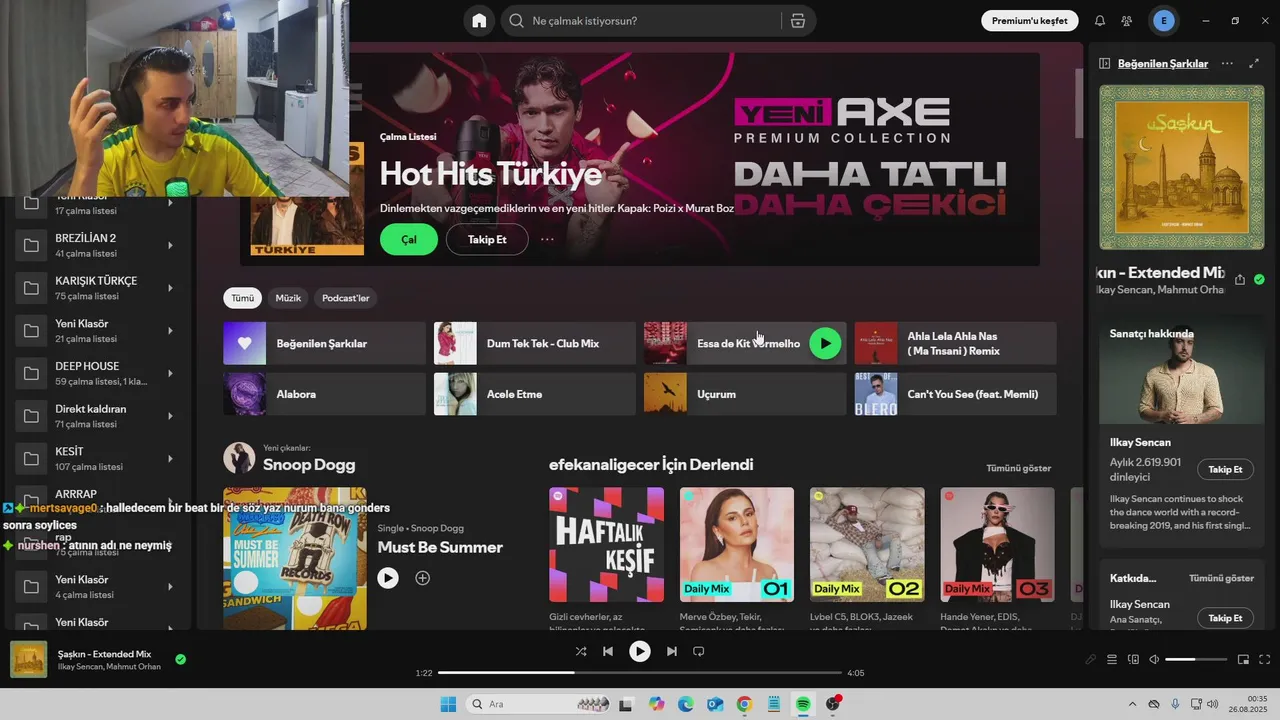This screenshot has width=1280, height=720.
Task: Expand KESİT folder arrow
Action: click(170, 458)
